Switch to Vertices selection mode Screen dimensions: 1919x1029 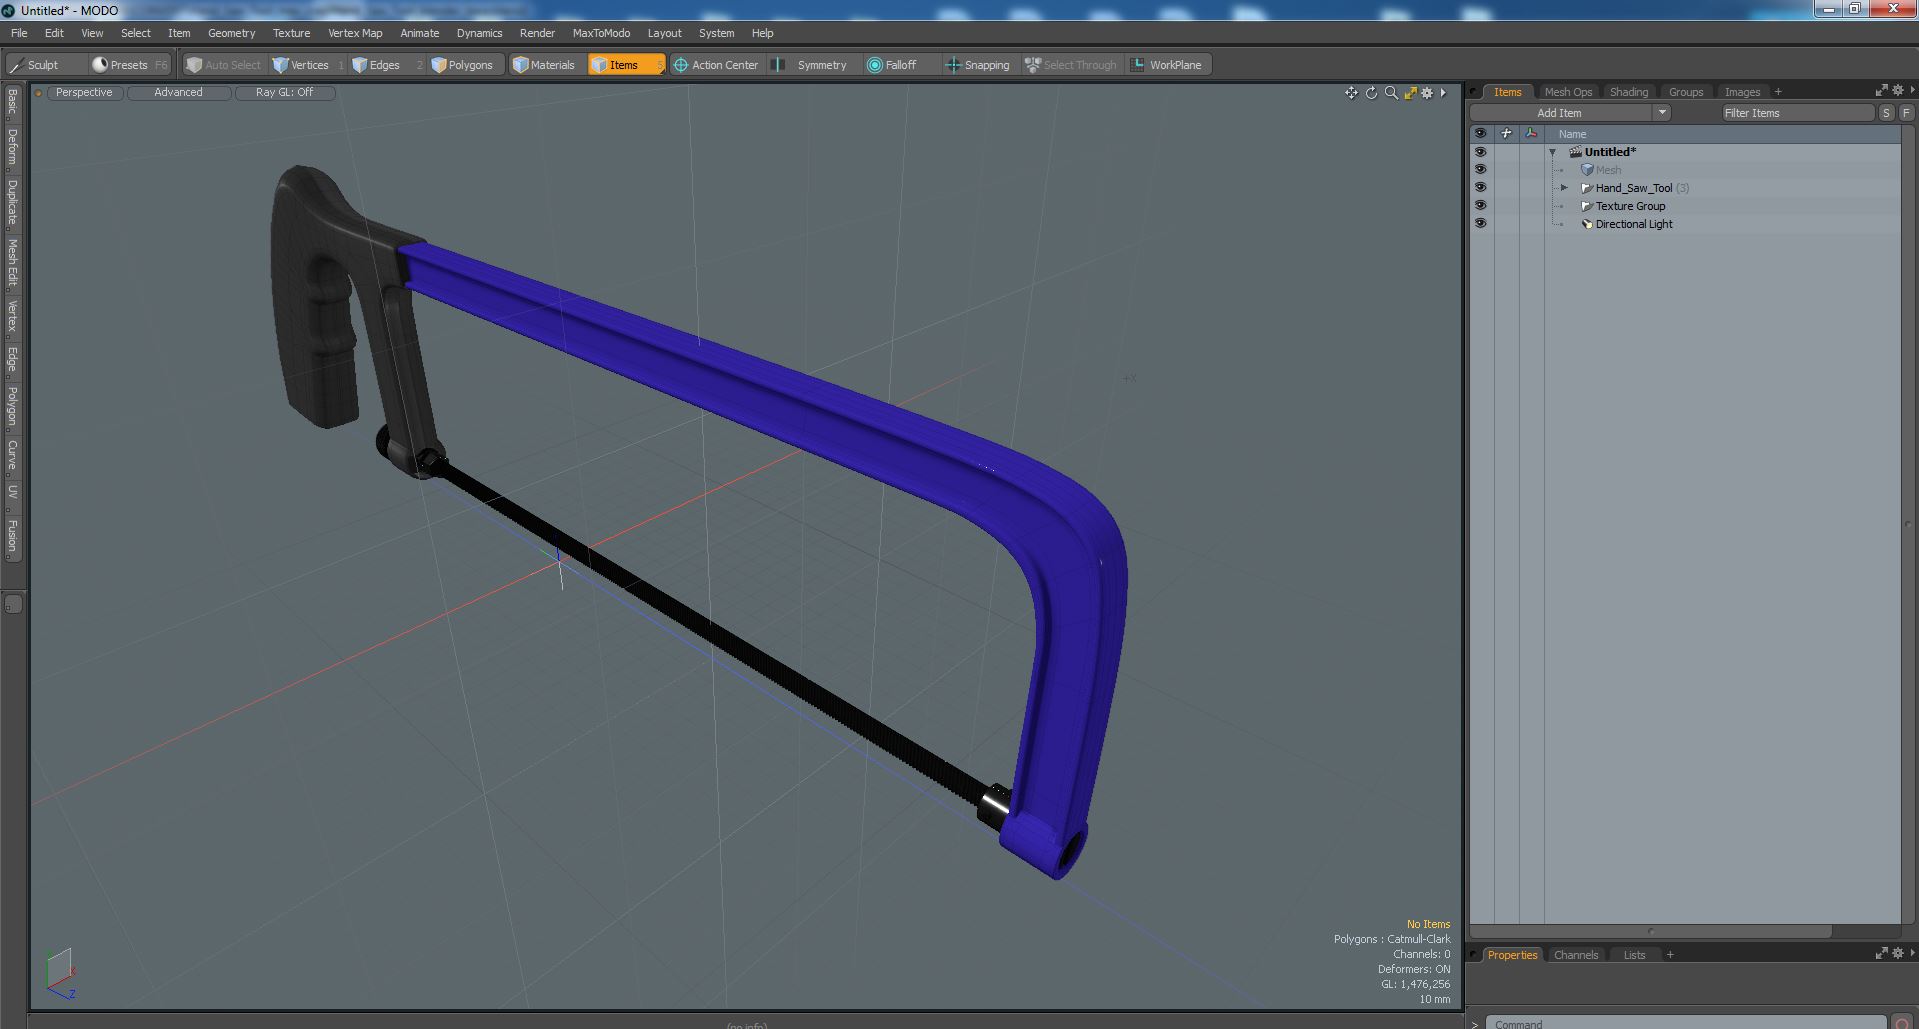[x=308, y=65]
